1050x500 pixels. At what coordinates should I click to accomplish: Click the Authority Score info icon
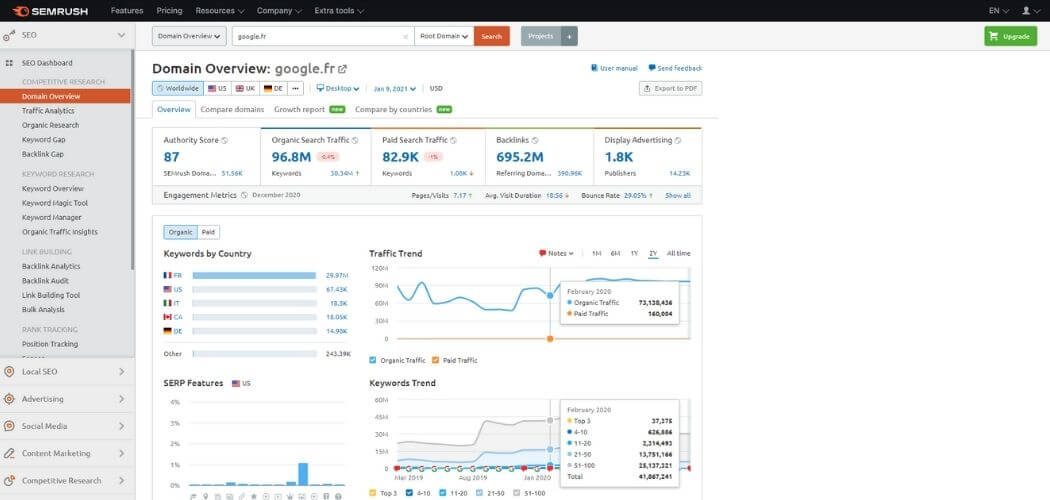point(224,141)
